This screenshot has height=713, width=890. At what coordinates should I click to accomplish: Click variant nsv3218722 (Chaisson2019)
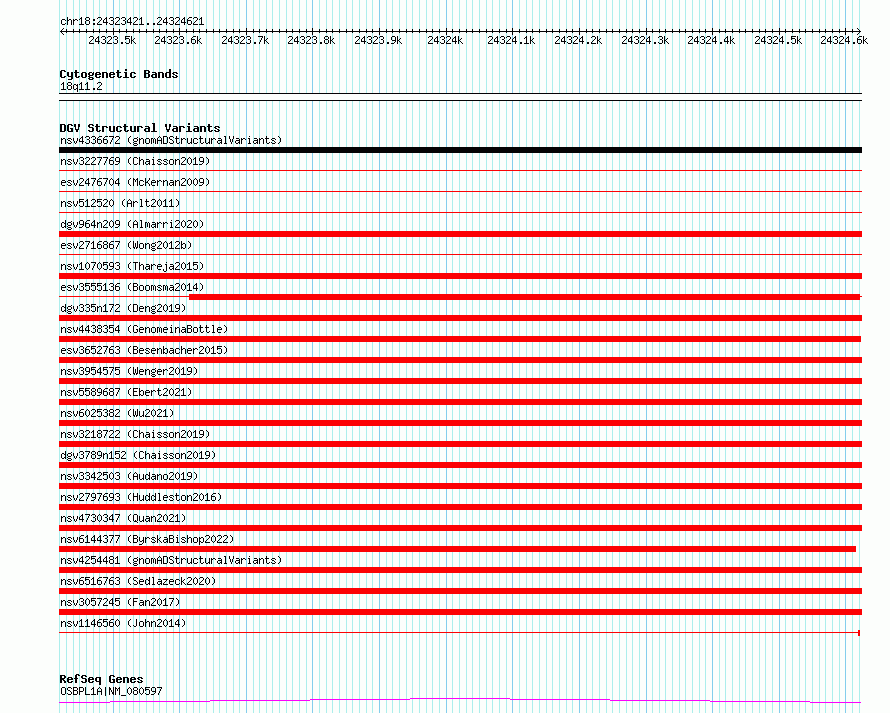coord(135,434)
